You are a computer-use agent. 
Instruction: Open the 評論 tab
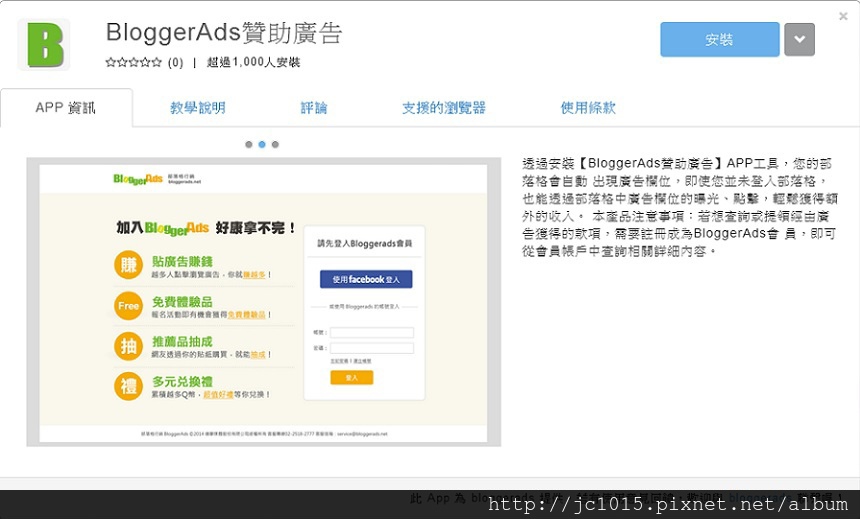click(x=314, y=108)
